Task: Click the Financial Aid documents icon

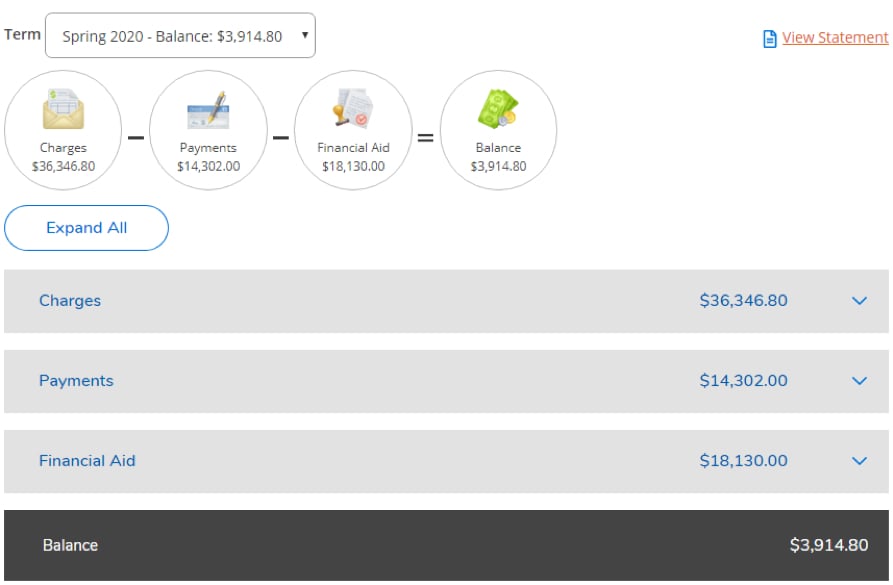Action: [x=351, y=110]
